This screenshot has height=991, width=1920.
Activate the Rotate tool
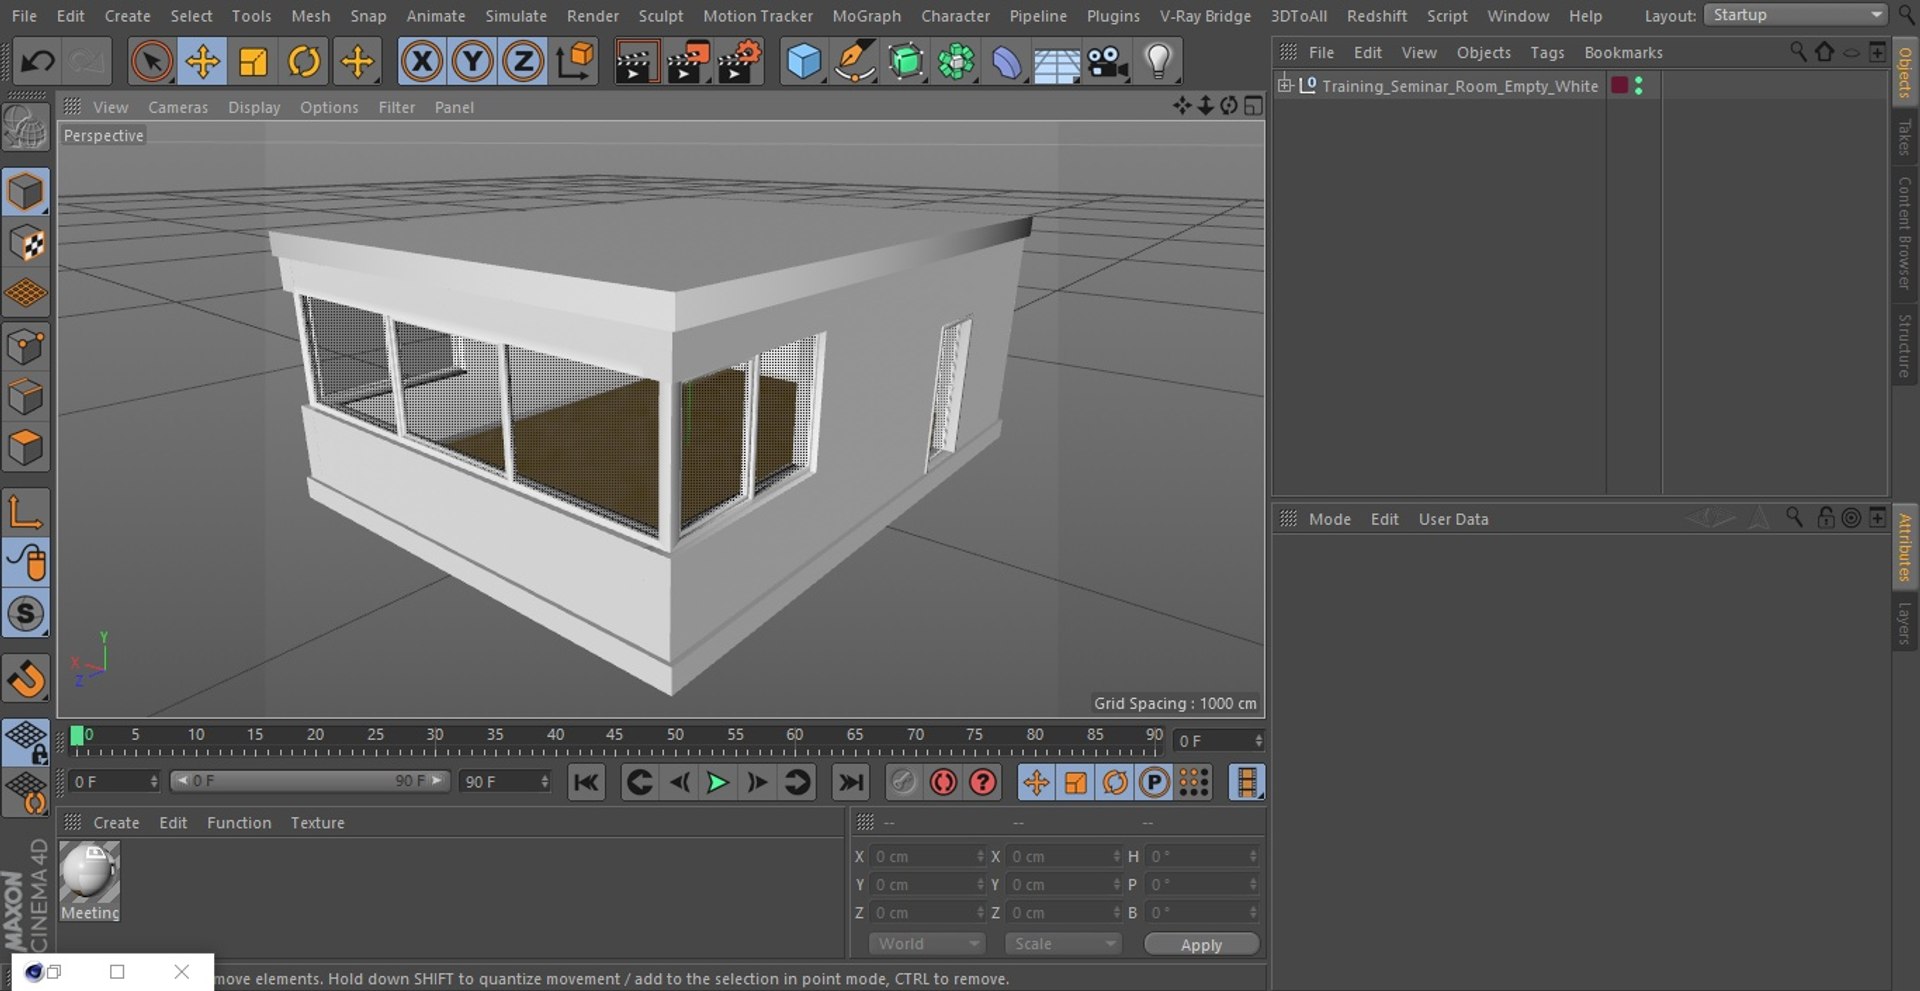tap(304, 62)
